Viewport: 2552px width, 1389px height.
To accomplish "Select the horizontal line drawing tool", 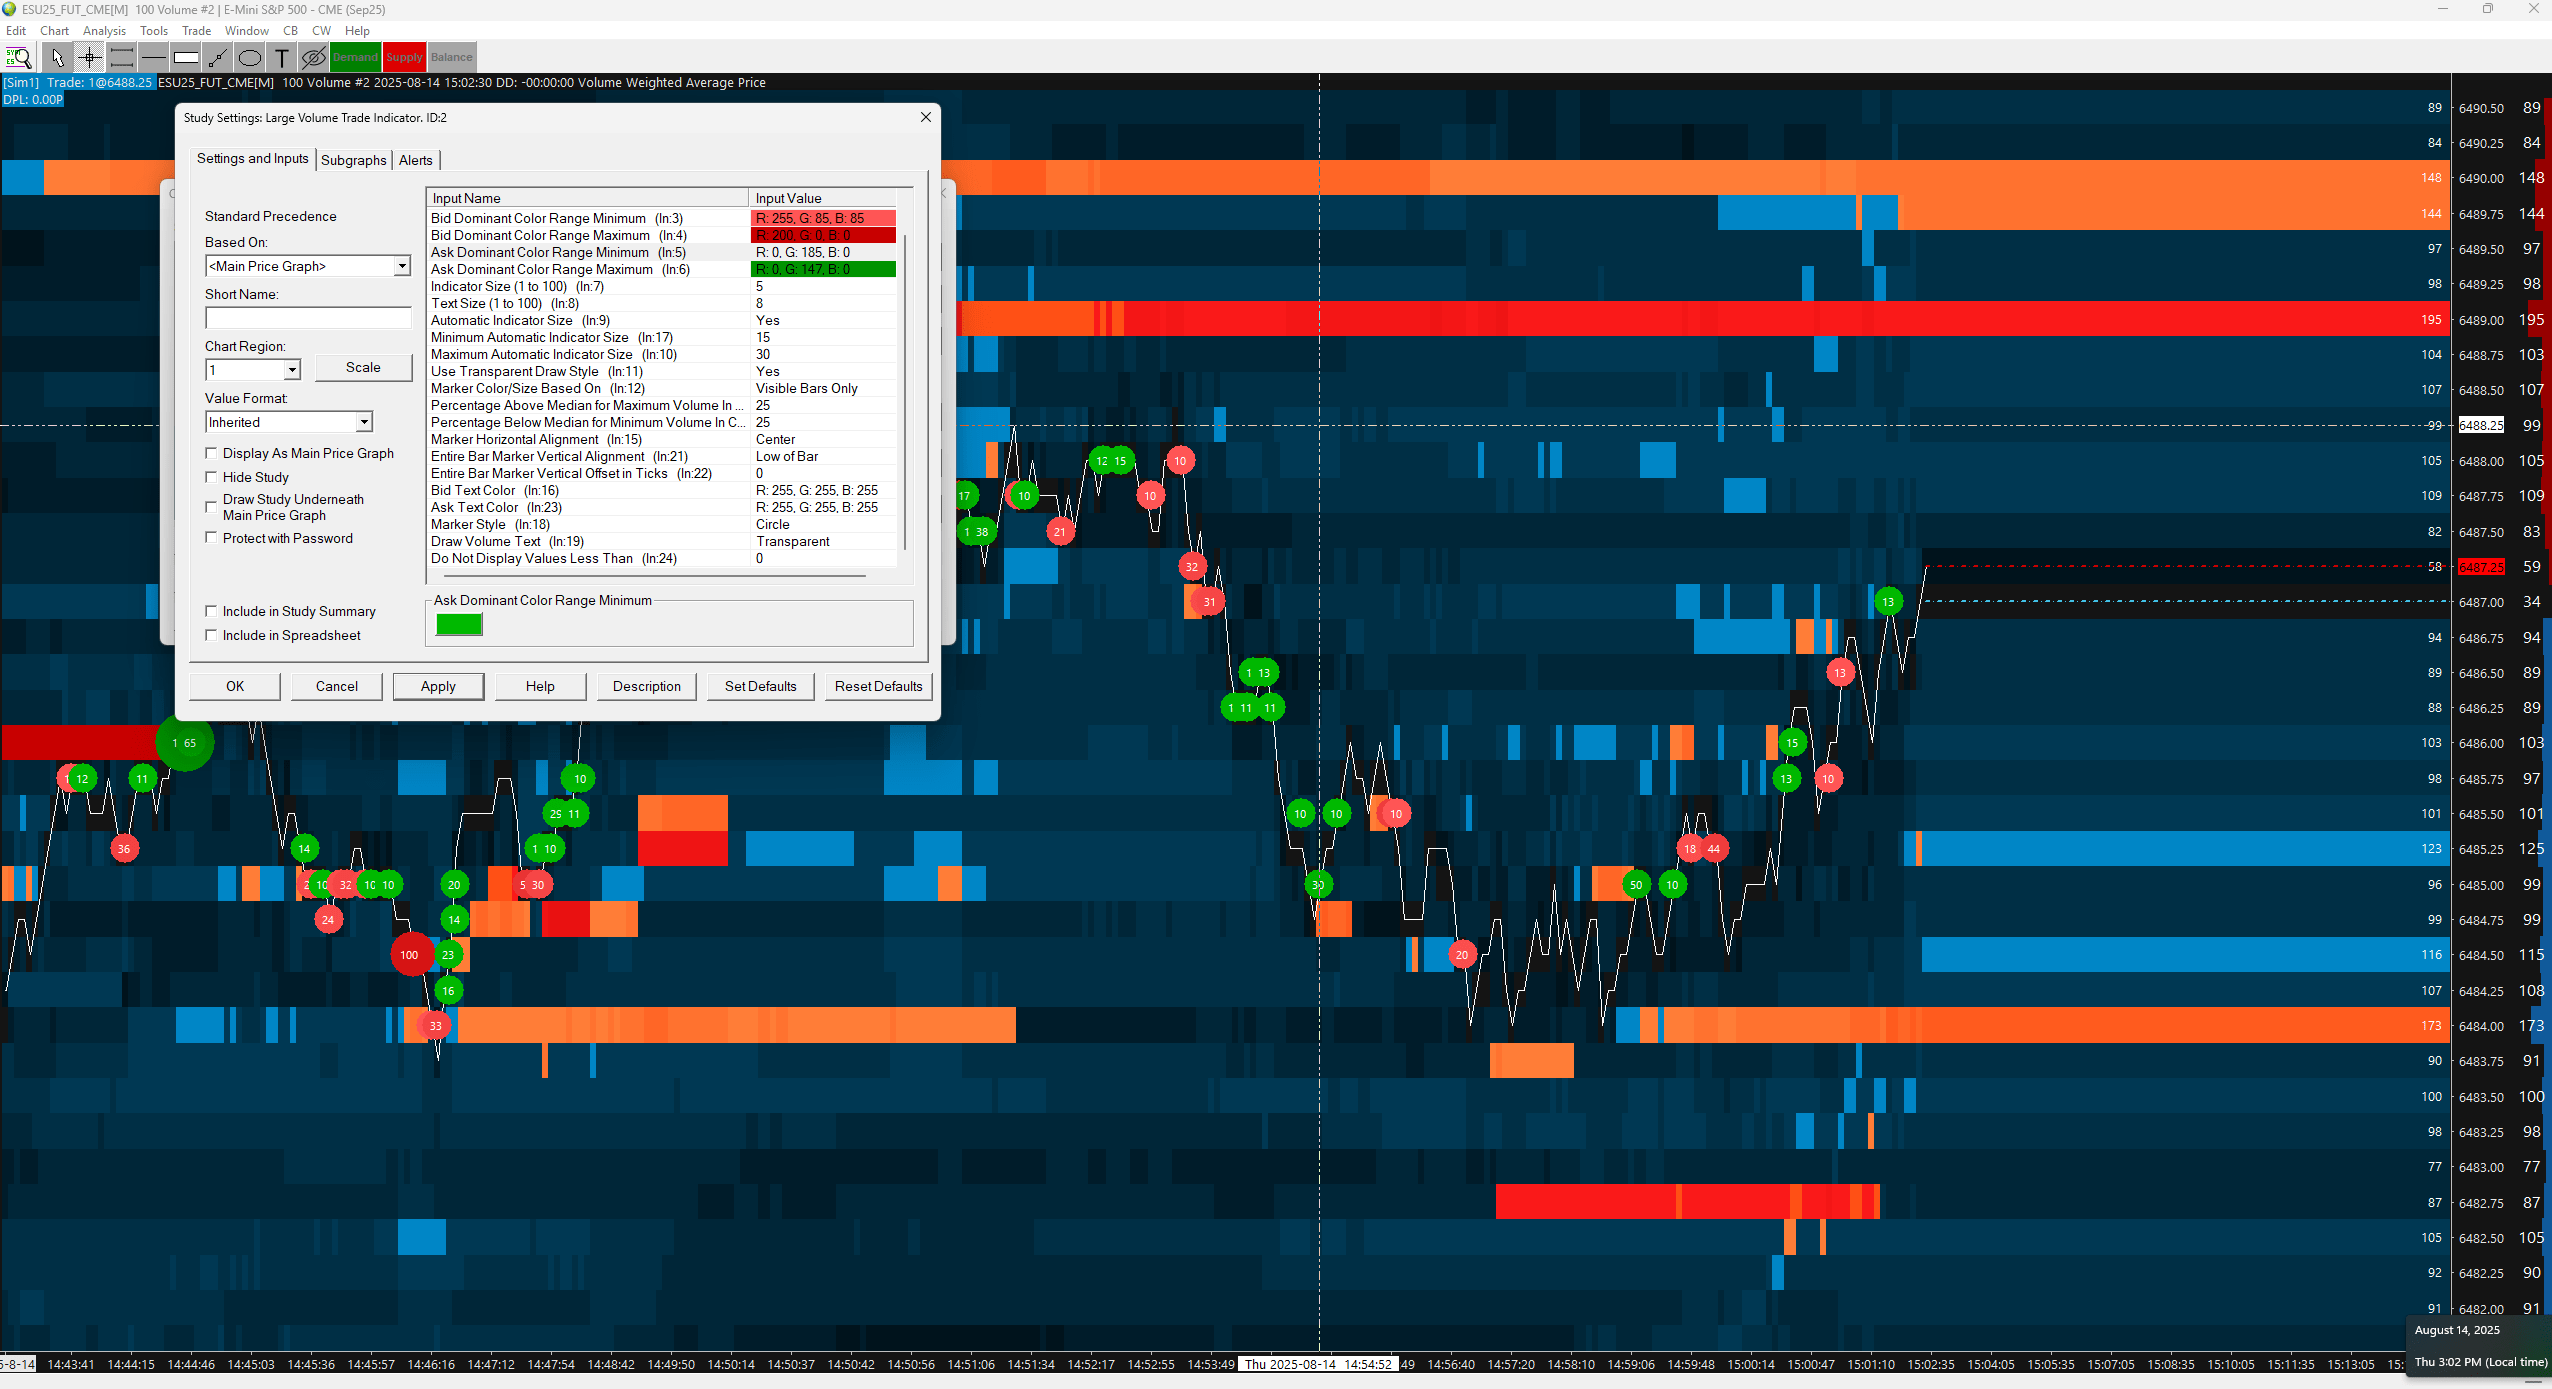I will click(153, 57).
